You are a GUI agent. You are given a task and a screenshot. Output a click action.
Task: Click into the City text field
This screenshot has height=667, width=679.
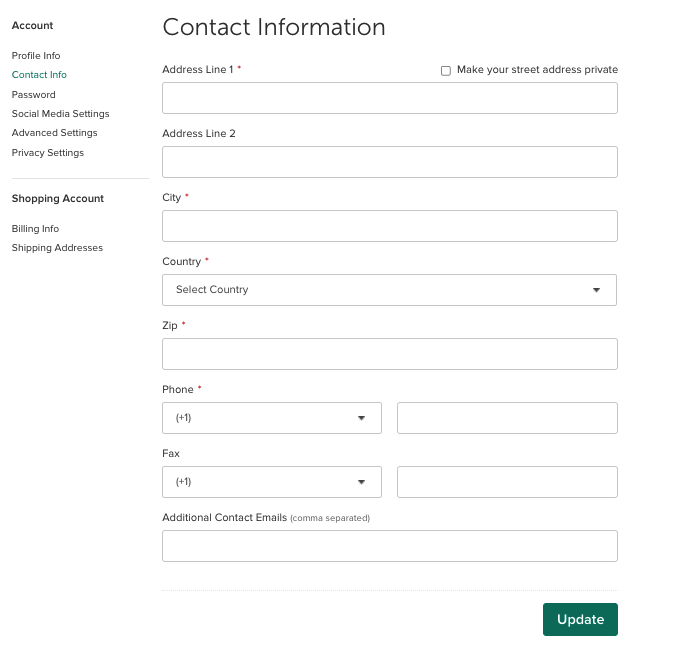[x=389, y=226]
